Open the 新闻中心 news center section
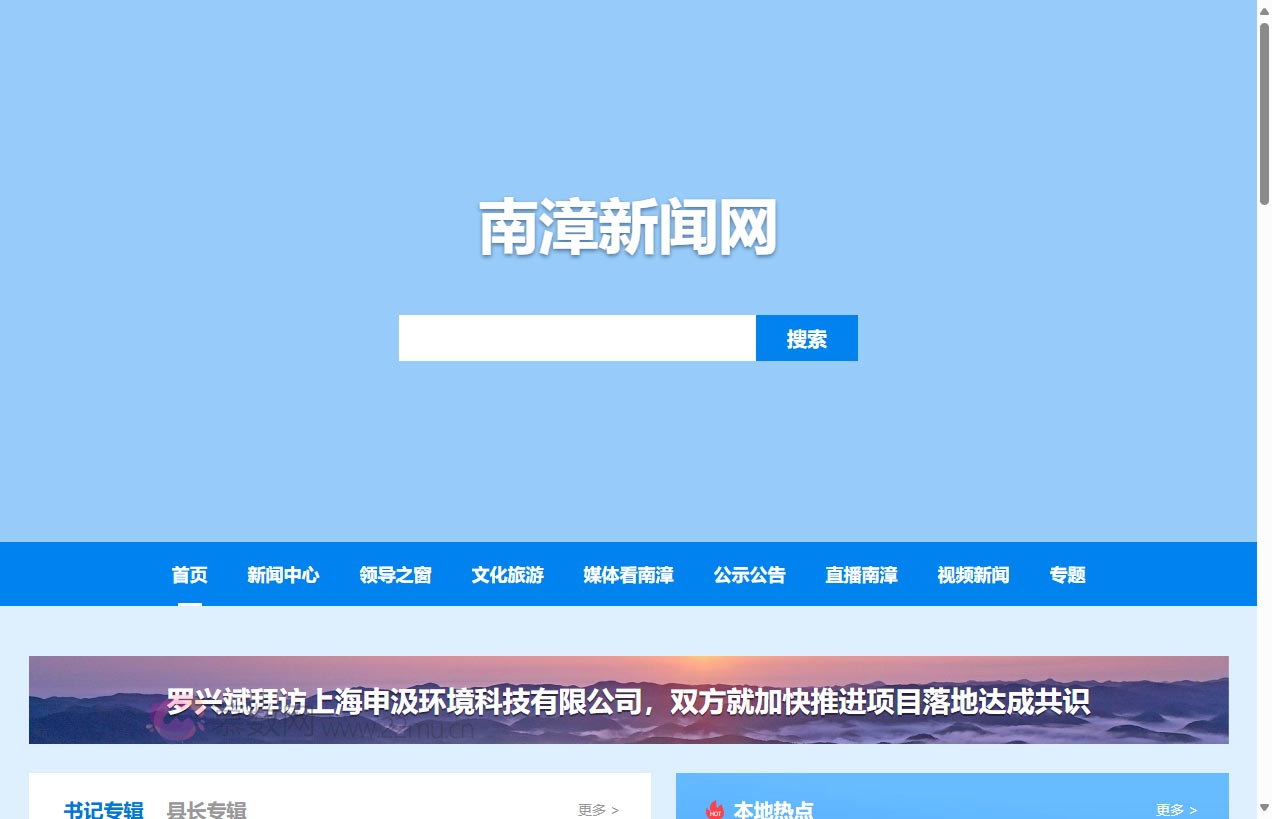Viewport: 1272px width, 819px height. coord(283,575)
